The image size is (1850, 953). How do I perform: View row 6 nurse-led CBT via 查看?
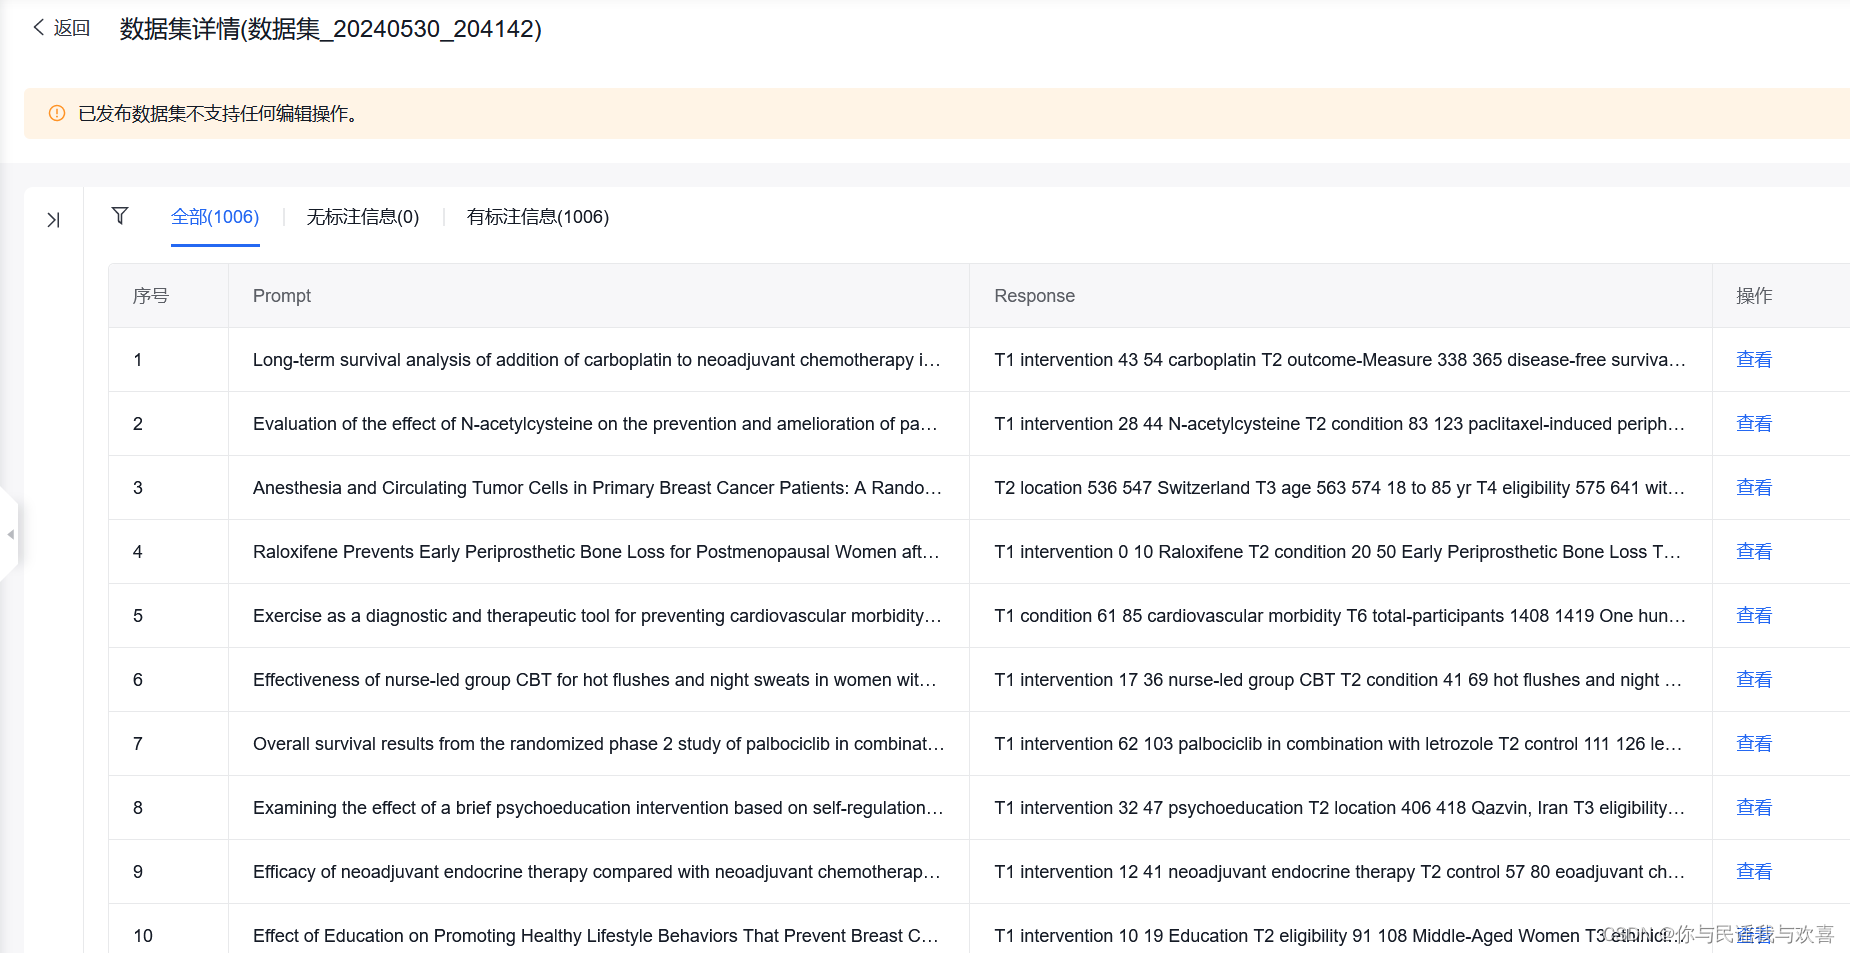1754,680
